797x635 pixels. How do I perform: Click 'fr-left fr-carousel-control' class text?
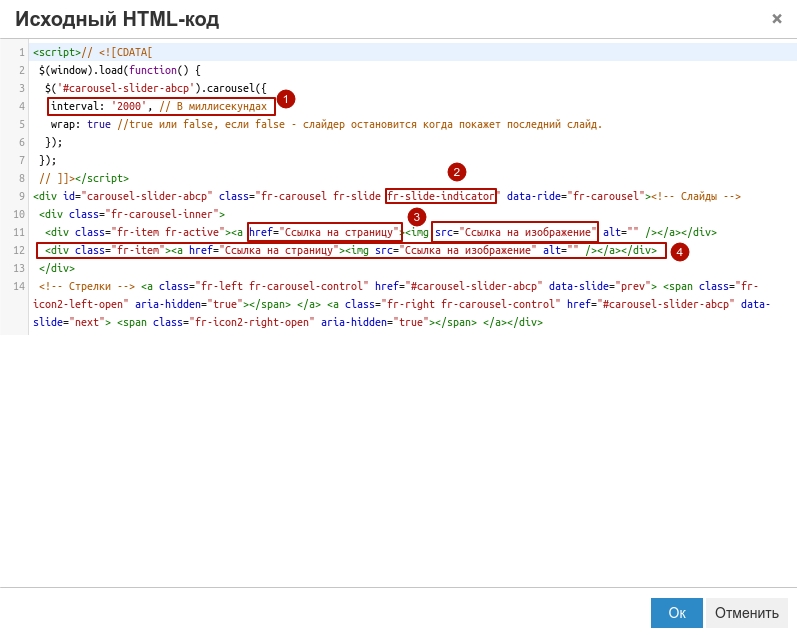[x=282, y=286]
